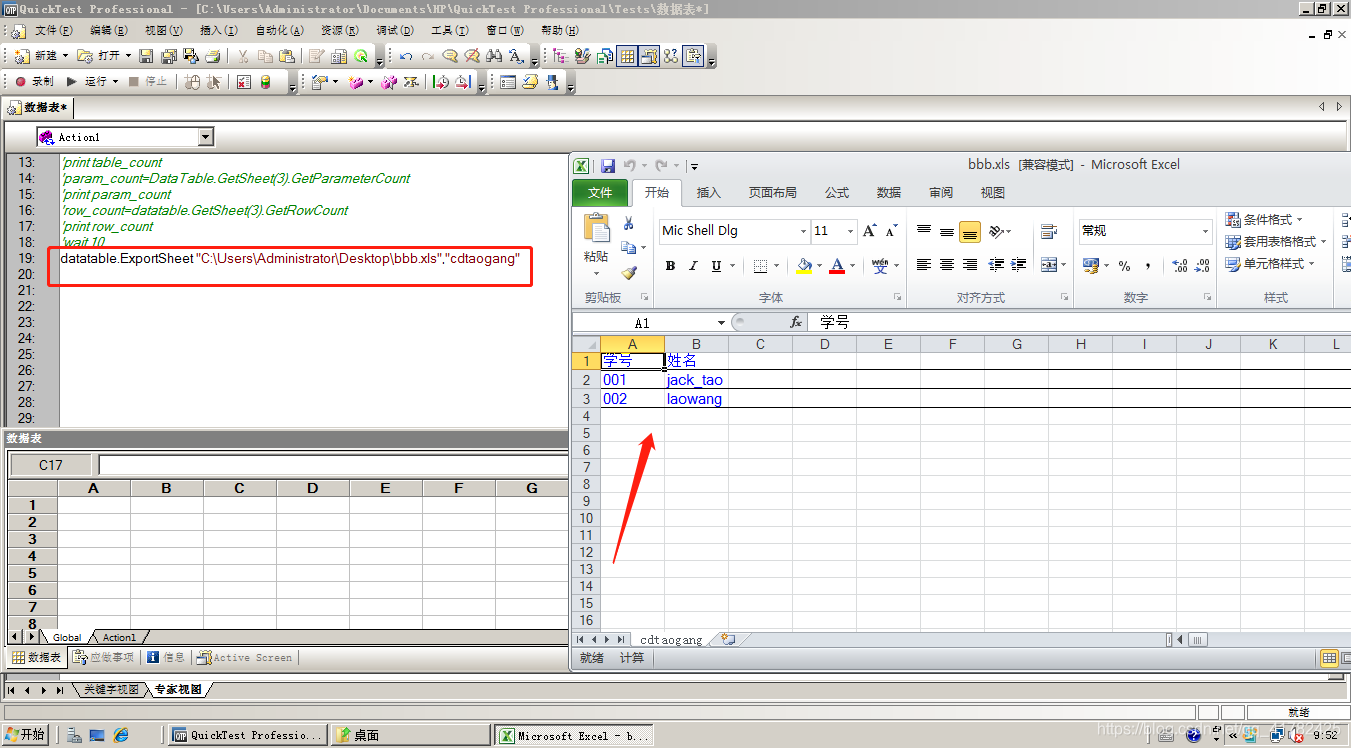Toggle Italic formatting in Excel
The height and width of the screenshot is (748, 1351).
coord(693,266)
